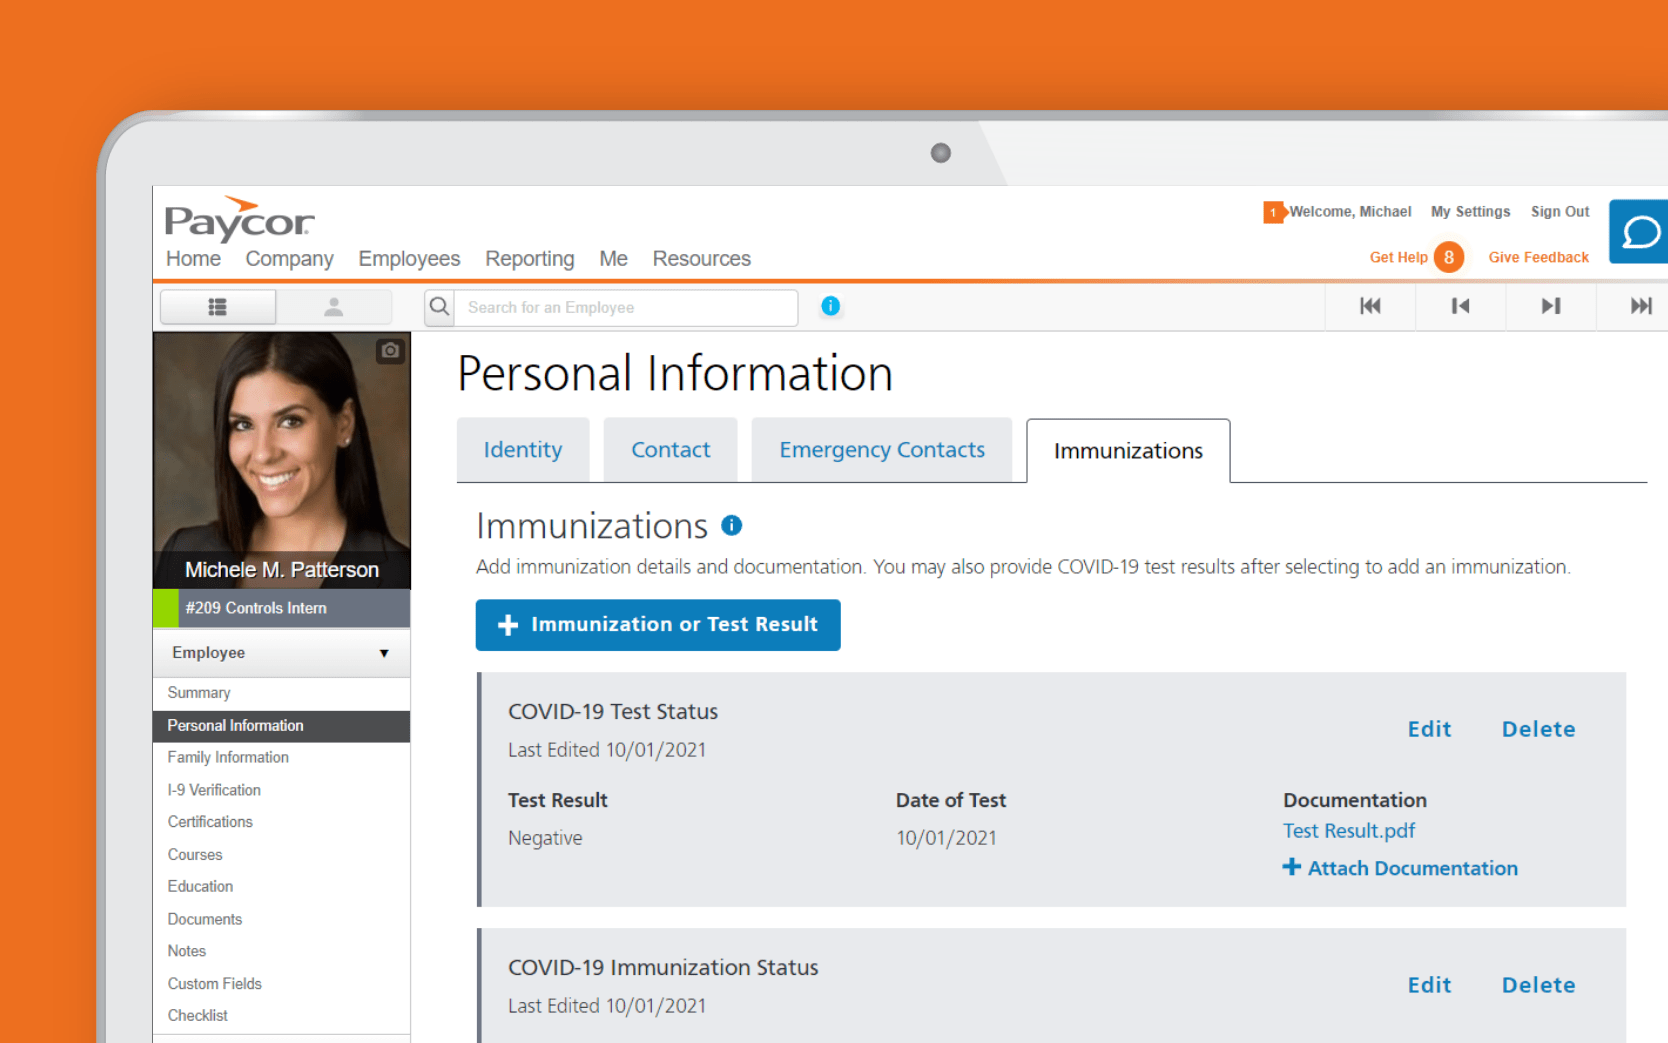Open the Test Result.pdf document
Screen dimensions: 1668x1043
[1349, 831]
